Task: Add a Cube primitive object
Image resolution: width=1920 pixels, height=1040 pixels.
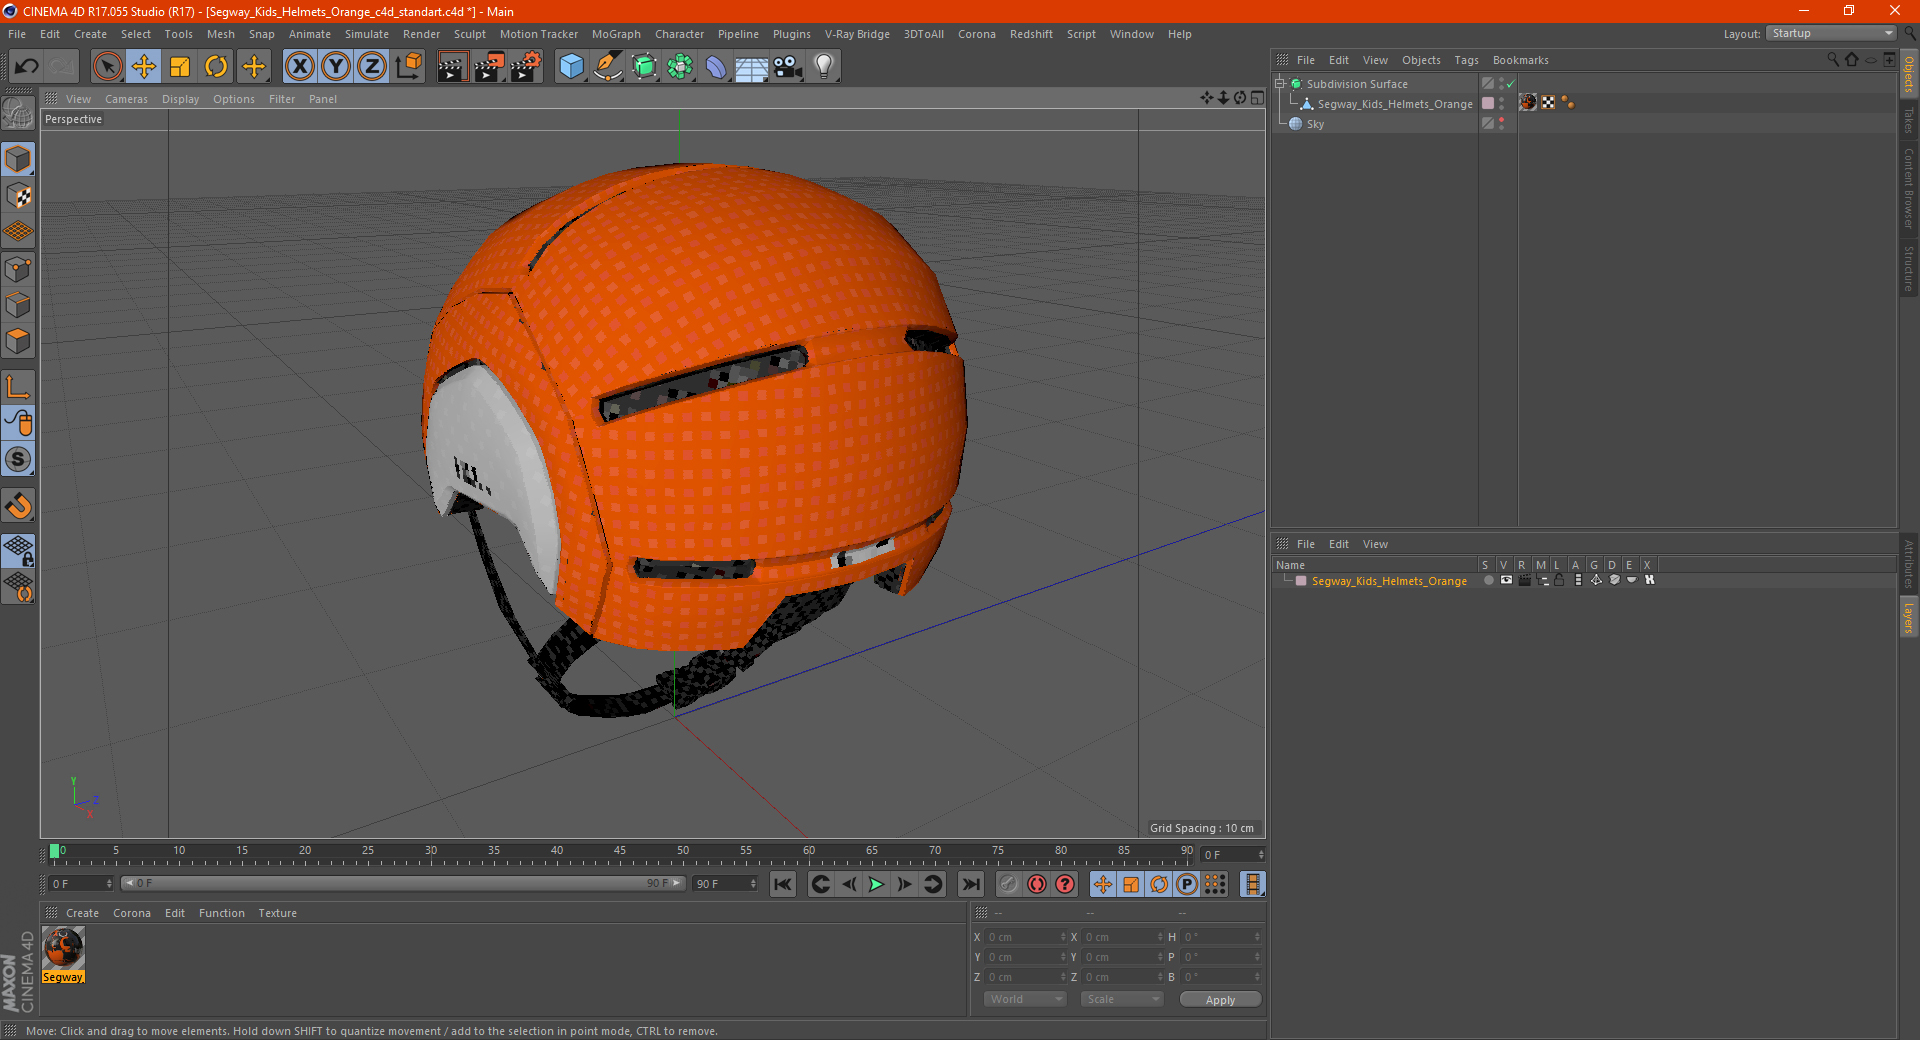Action: click(x=571, y=67)
